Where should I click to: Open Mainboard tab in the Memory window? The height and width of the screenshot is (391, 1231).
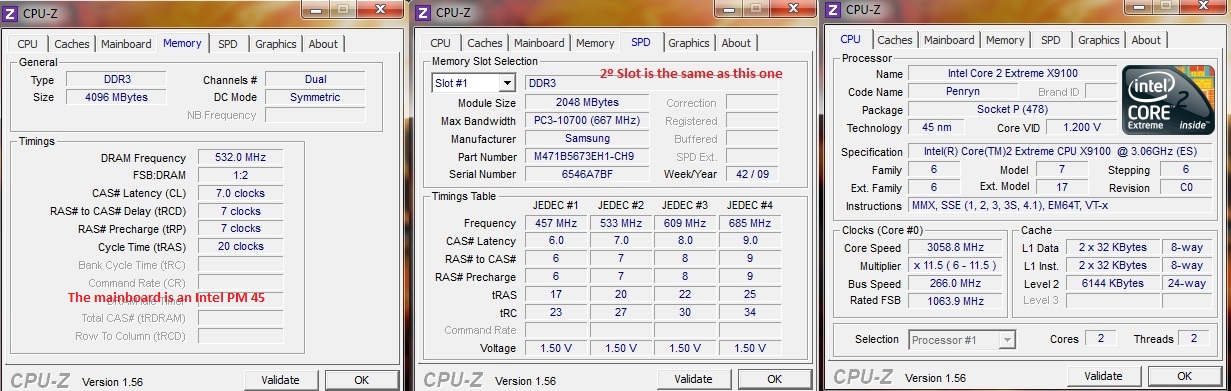tap(126, 44)
